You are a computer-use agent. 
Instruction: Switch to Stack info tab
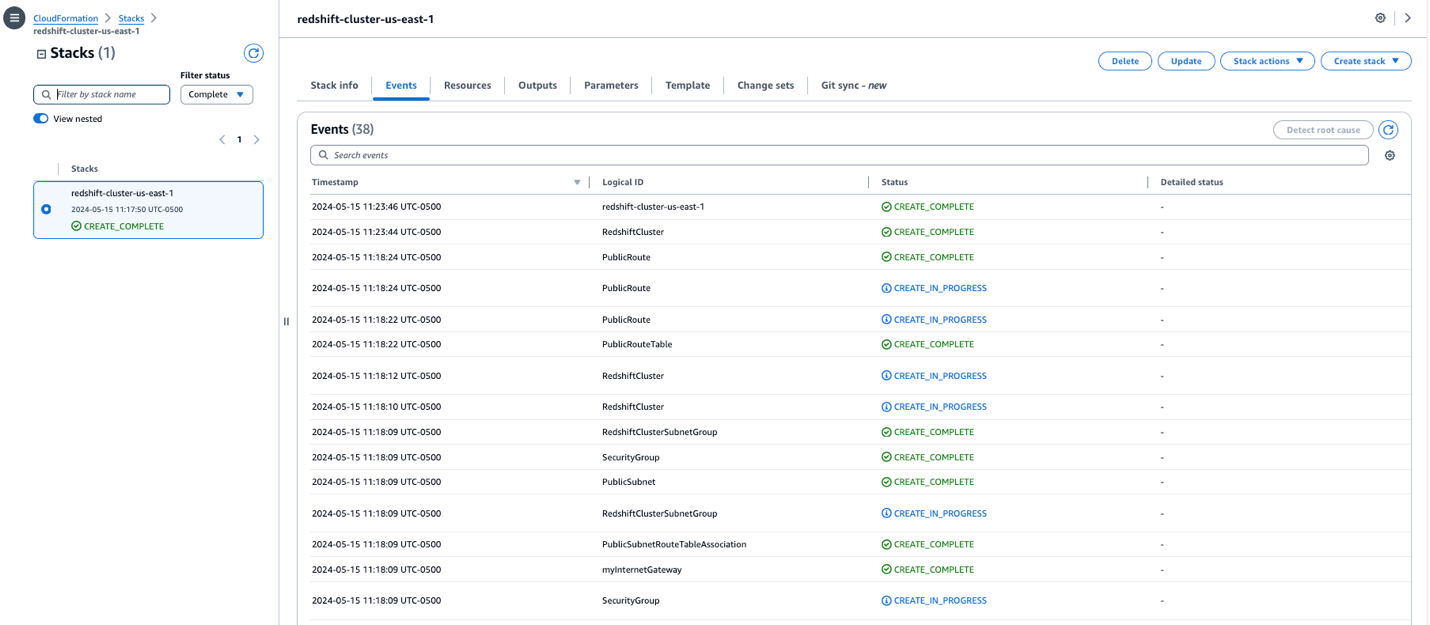[x=334, y=85]
